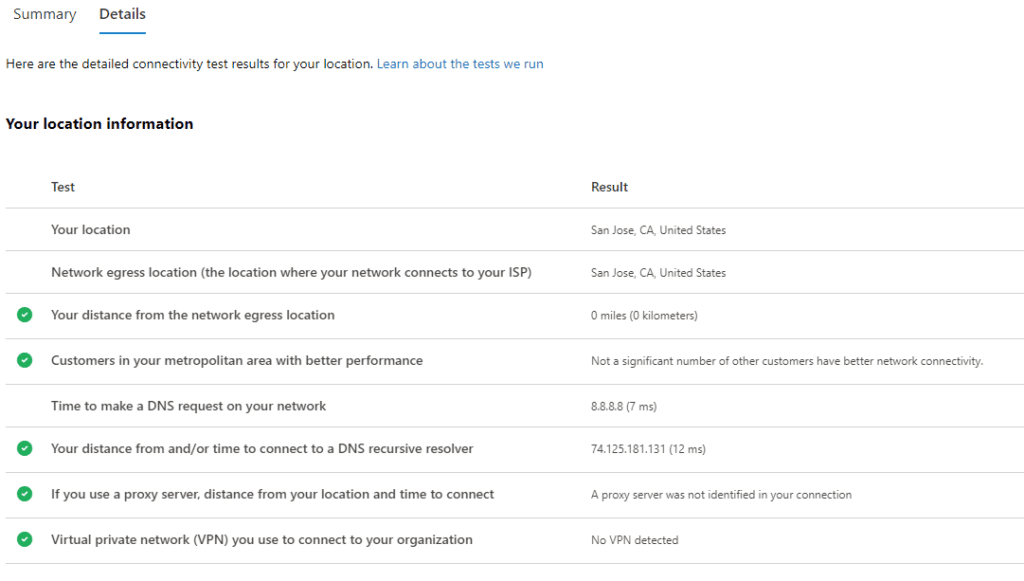1024x581 pixels.
Task: Select the Details tab
Action: (122, 15)
